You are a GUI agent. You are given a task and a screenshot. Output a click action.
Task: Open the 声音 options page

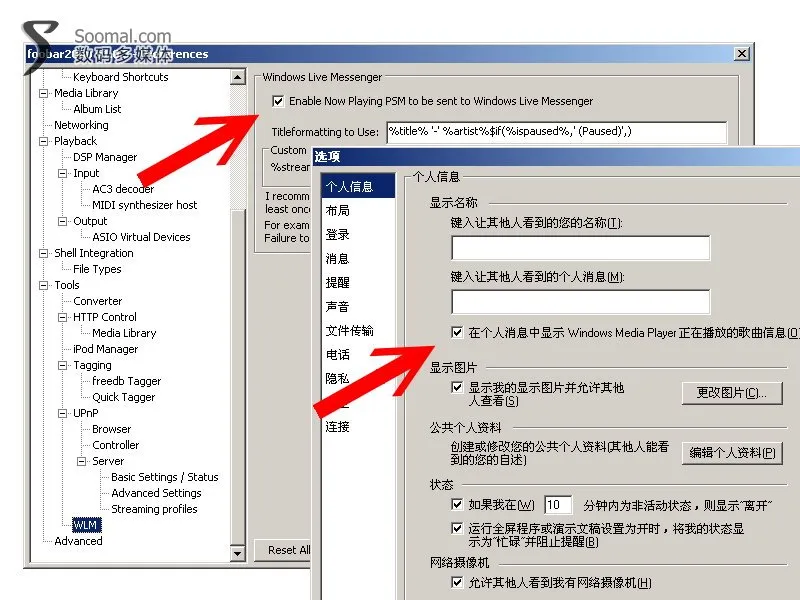(338, 306)
